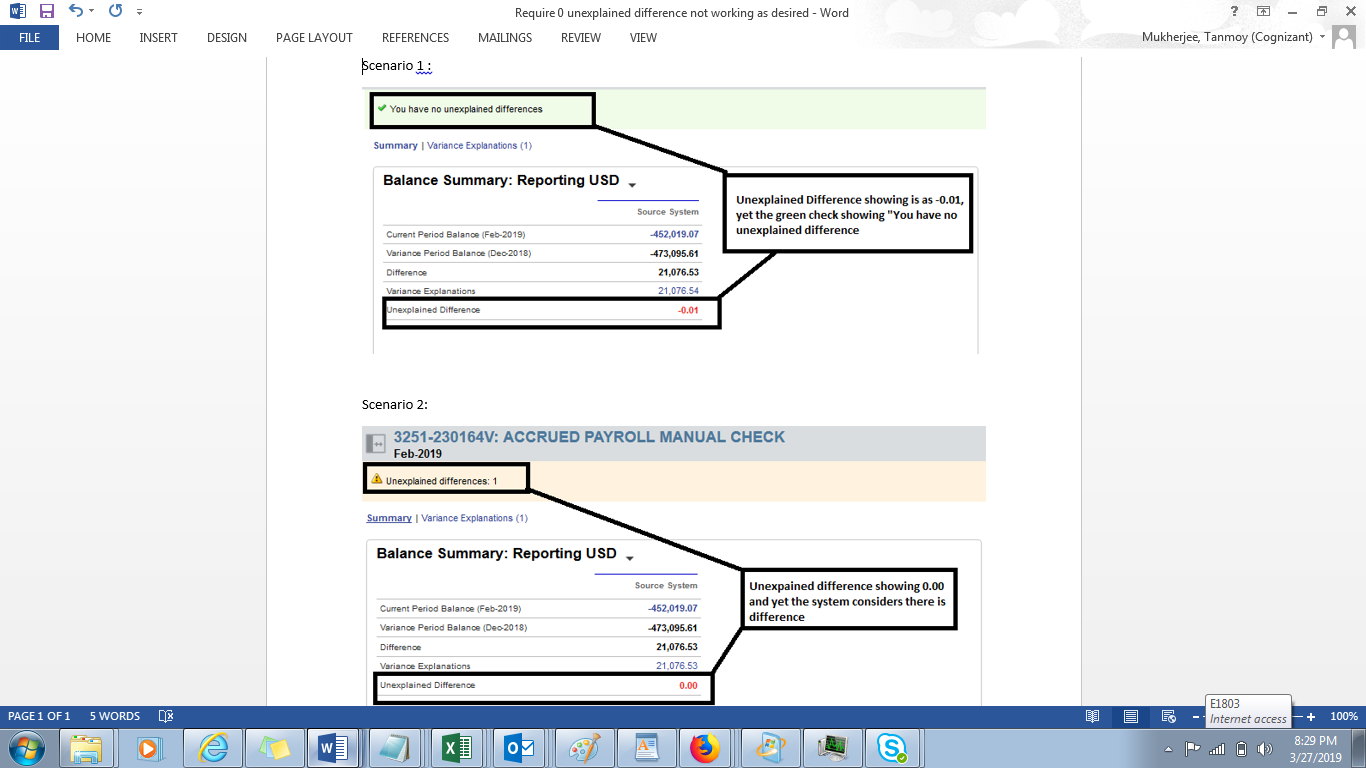The width and height of the screenshot is (1366, 768).
Task: Click the user profile picture
Action: coord(1345,38)
